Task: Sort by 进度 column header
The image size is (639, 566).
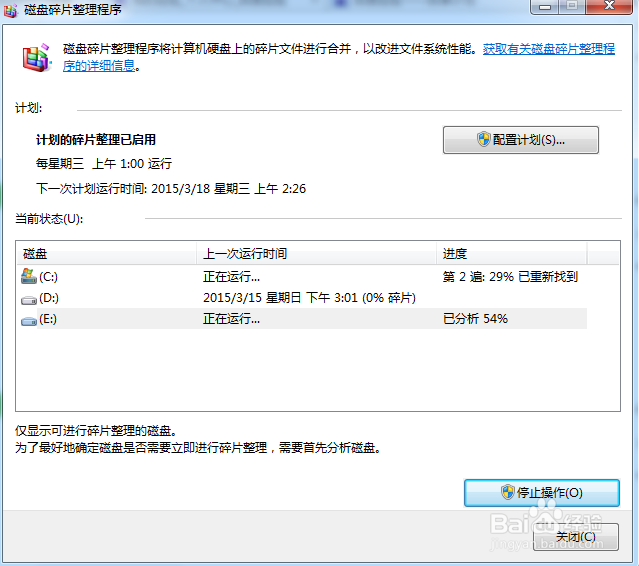Action: [511, 253]
